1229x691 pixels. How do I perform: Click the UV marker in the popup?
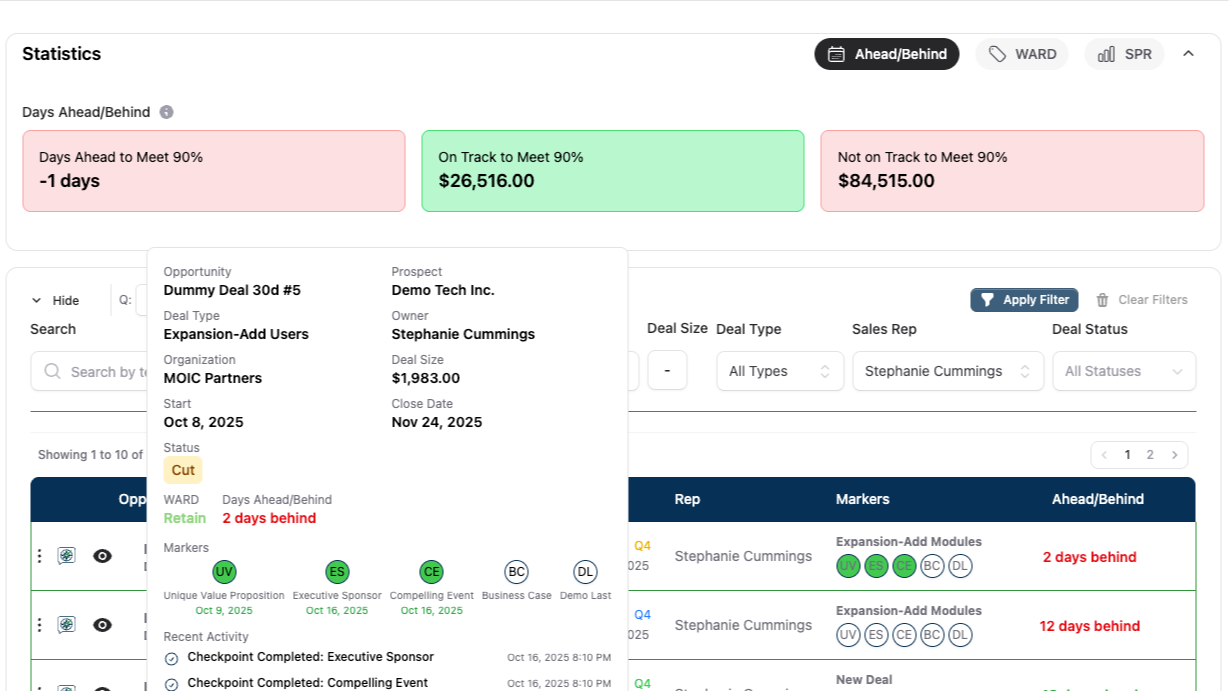[x=224, y=572]
